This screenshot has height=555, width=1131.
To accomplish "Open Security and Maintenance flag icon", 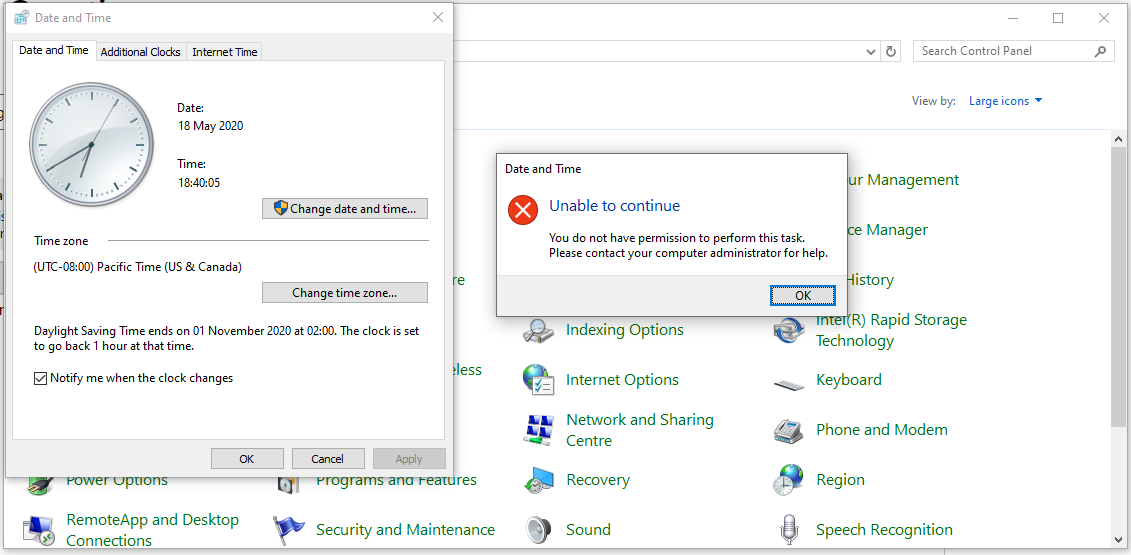I will tap(289, 530).
